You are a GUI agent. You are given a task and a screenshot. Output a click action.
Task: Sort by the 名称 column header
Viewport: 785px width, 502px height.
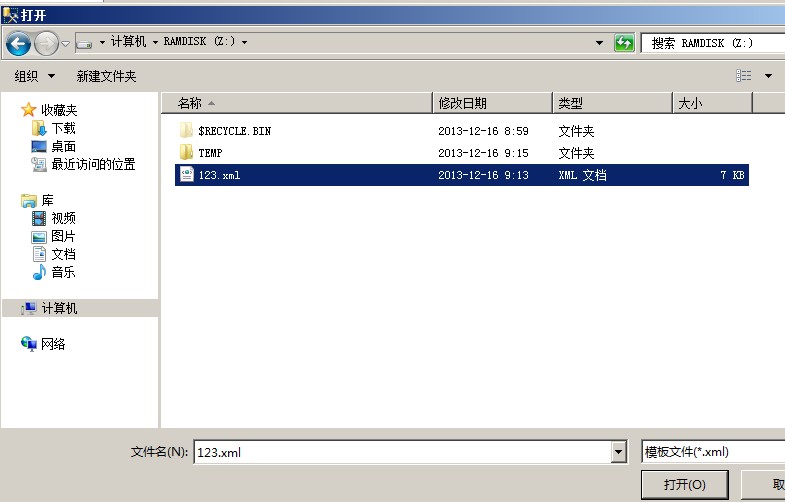[297, 103]
